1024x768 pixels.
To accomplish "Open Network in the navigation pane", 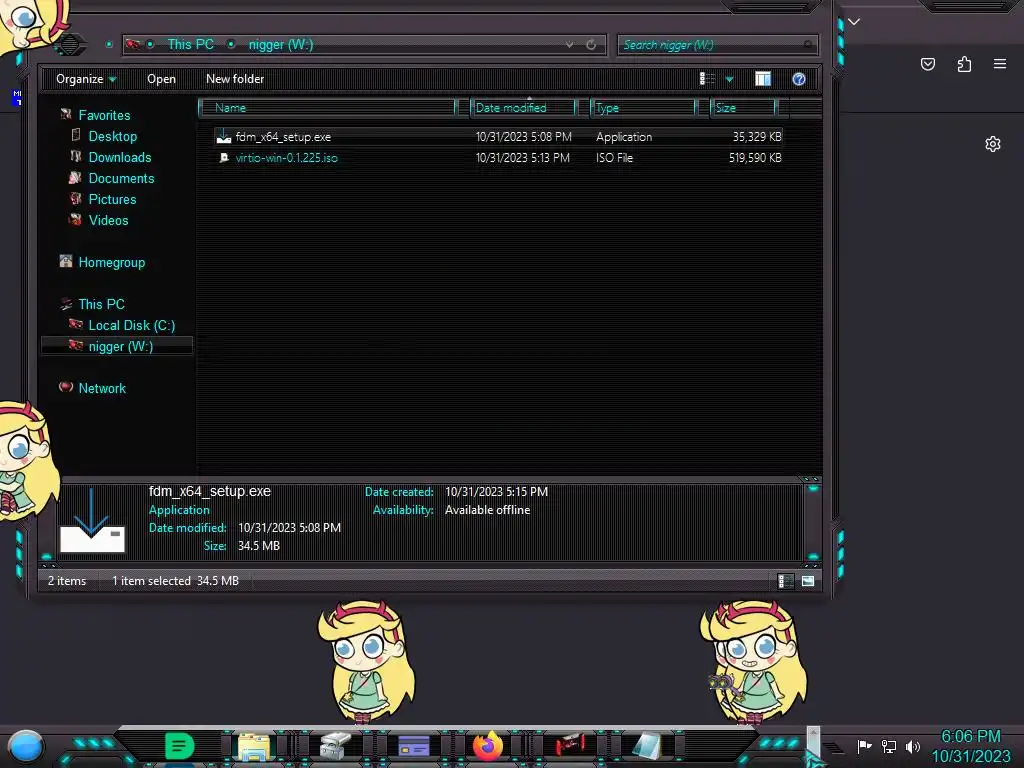I will click(102, 388).
